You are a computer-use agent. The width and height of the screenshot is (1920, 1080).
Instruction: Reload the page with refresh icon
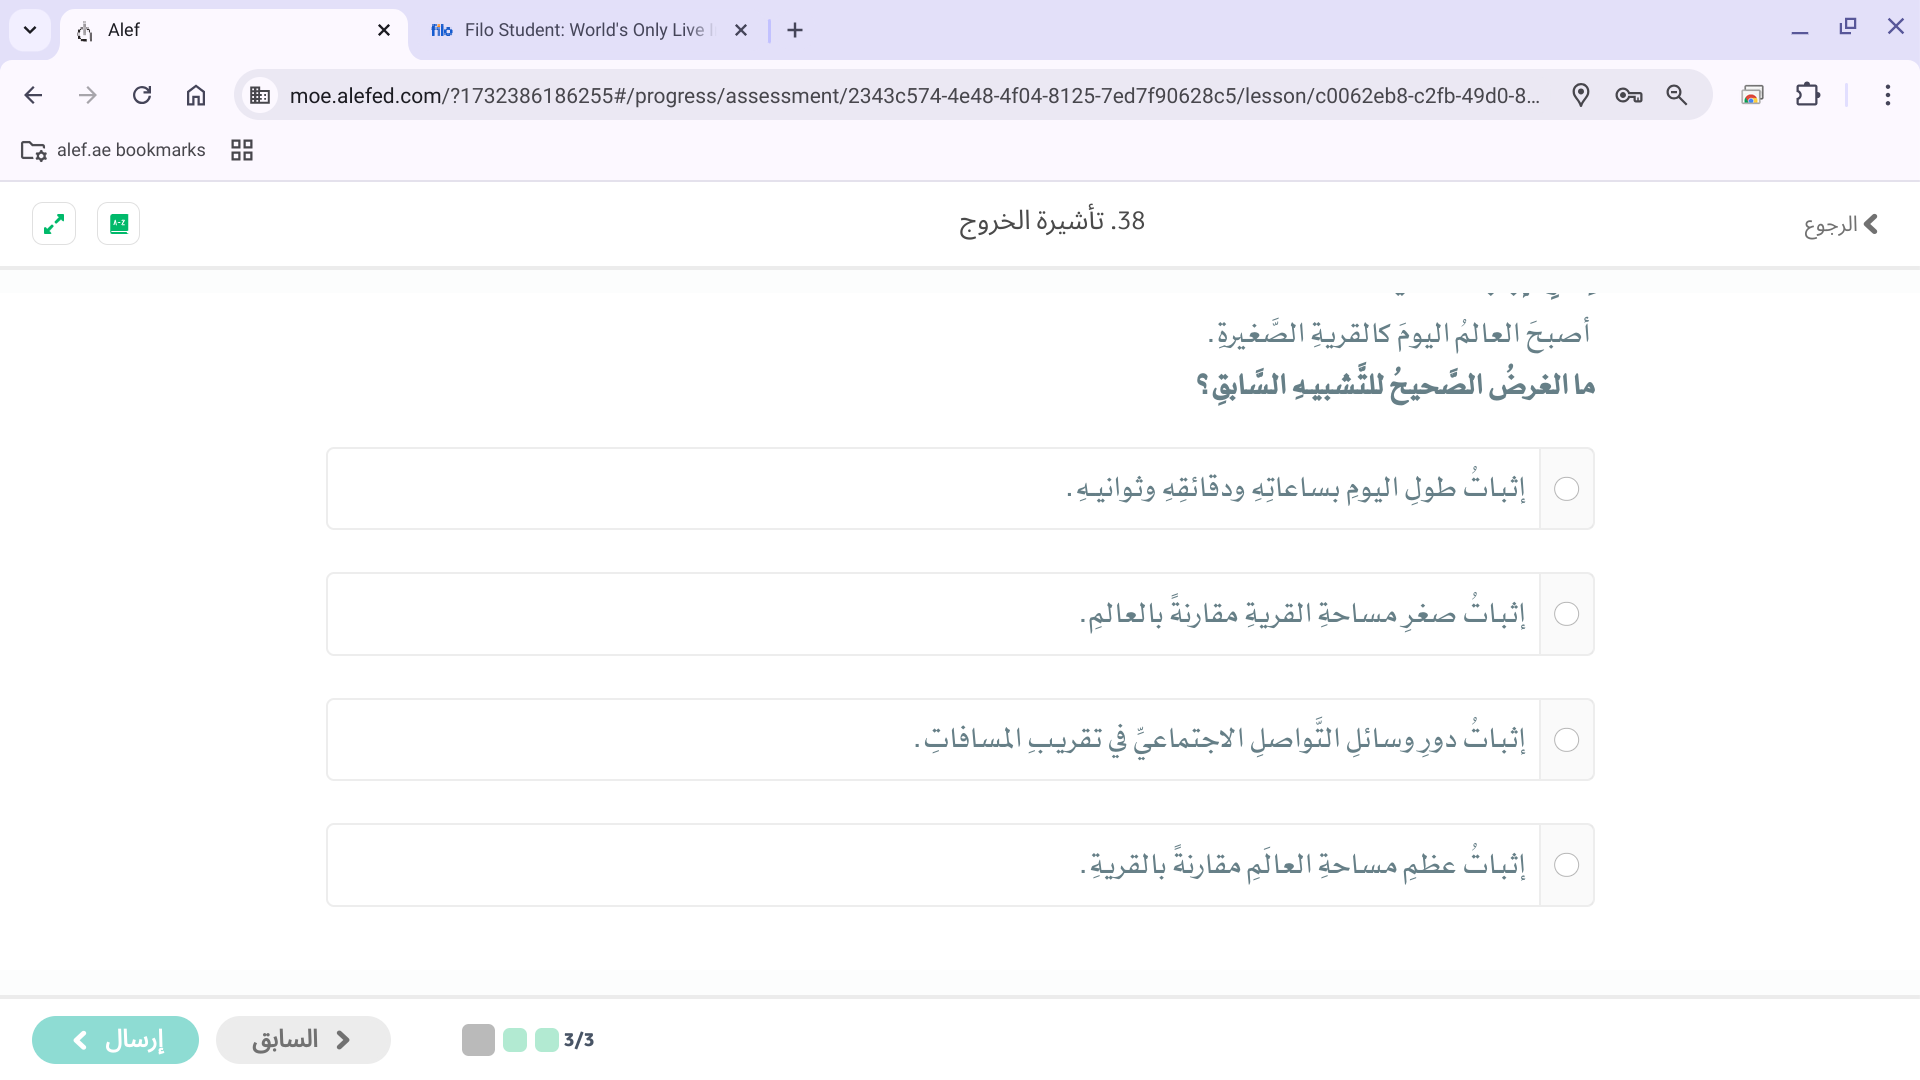(x=142, y=95)
